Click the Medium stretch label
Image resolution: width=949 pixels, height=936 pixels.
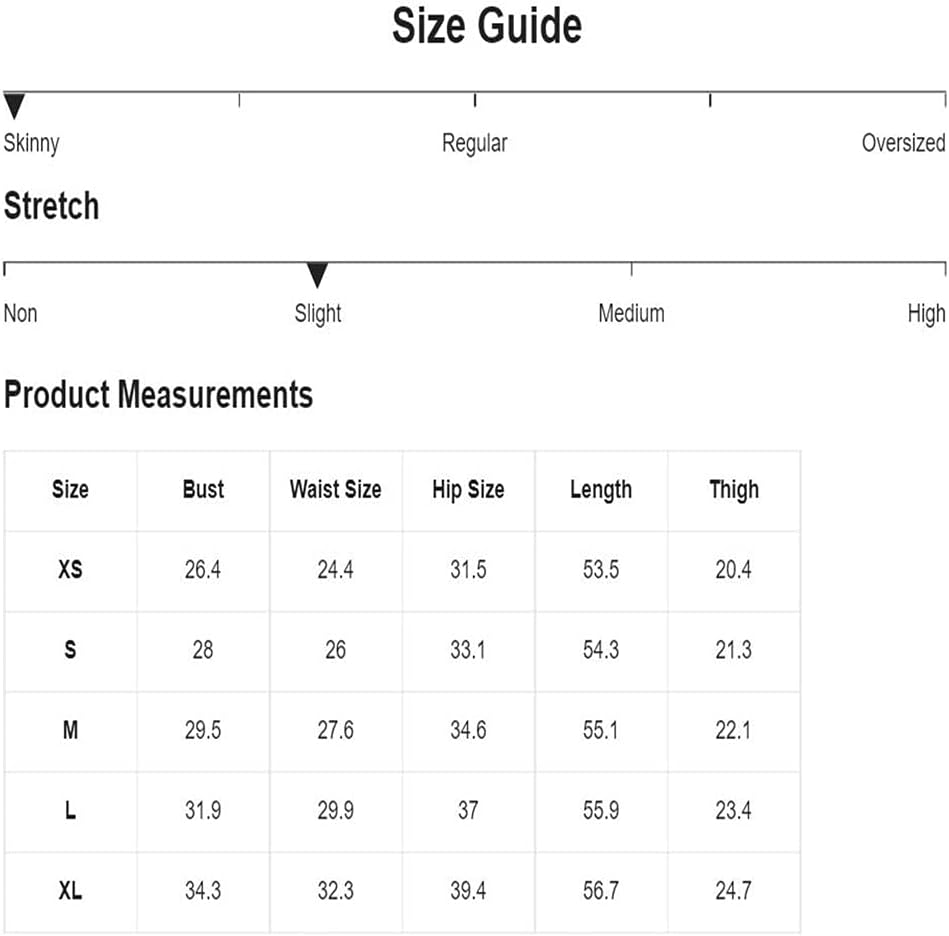(631, 313)
